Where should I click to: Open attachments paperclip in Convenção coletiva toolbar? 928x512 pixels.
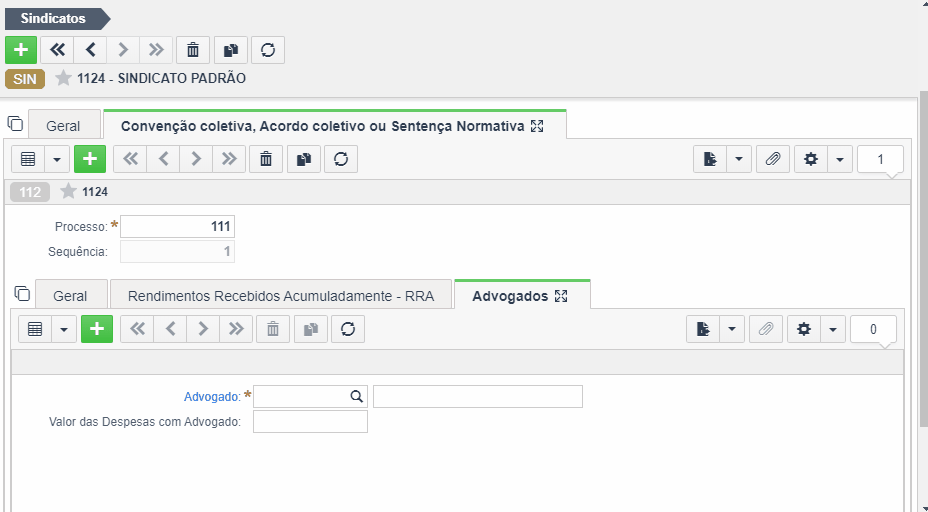coord(773,159)
